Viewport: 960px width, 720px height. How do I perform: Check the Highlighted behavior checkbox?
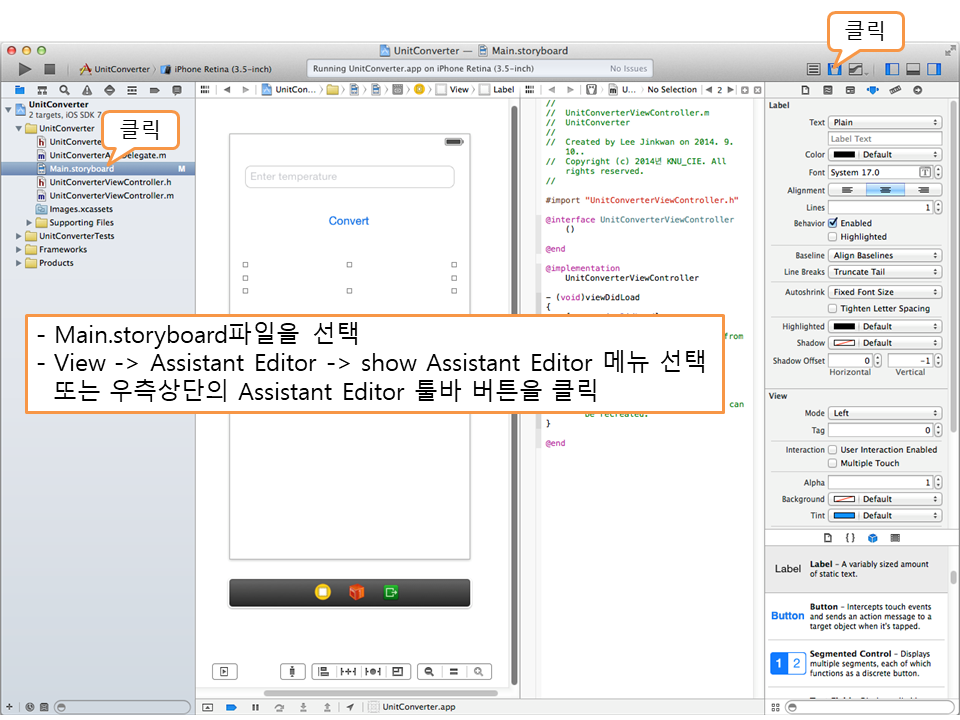click(832, 237)
